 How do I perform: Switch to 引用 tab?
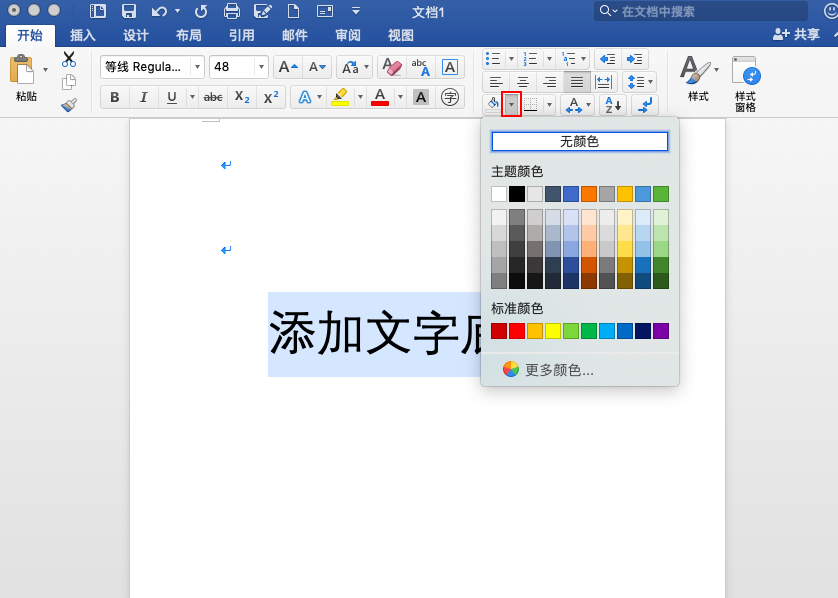pos(242,35)
